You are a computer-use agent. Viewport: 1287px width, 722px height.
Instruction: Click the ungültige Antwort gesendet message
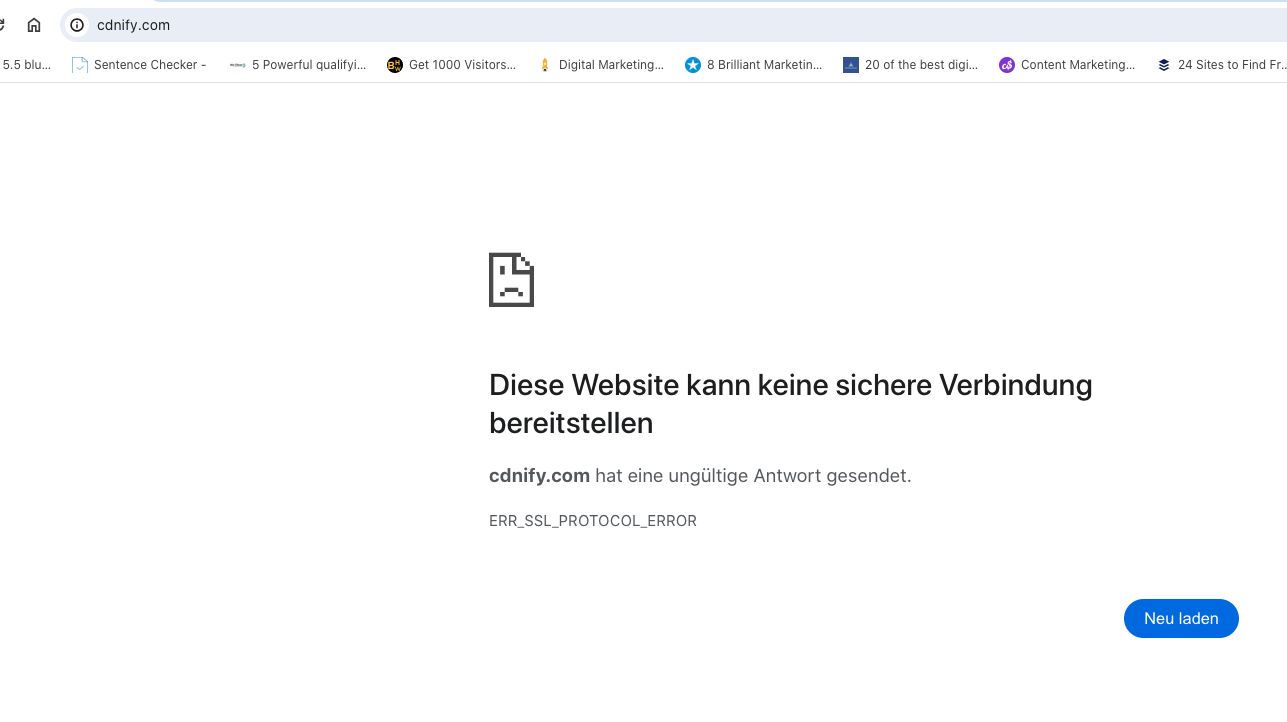point(700,476)
